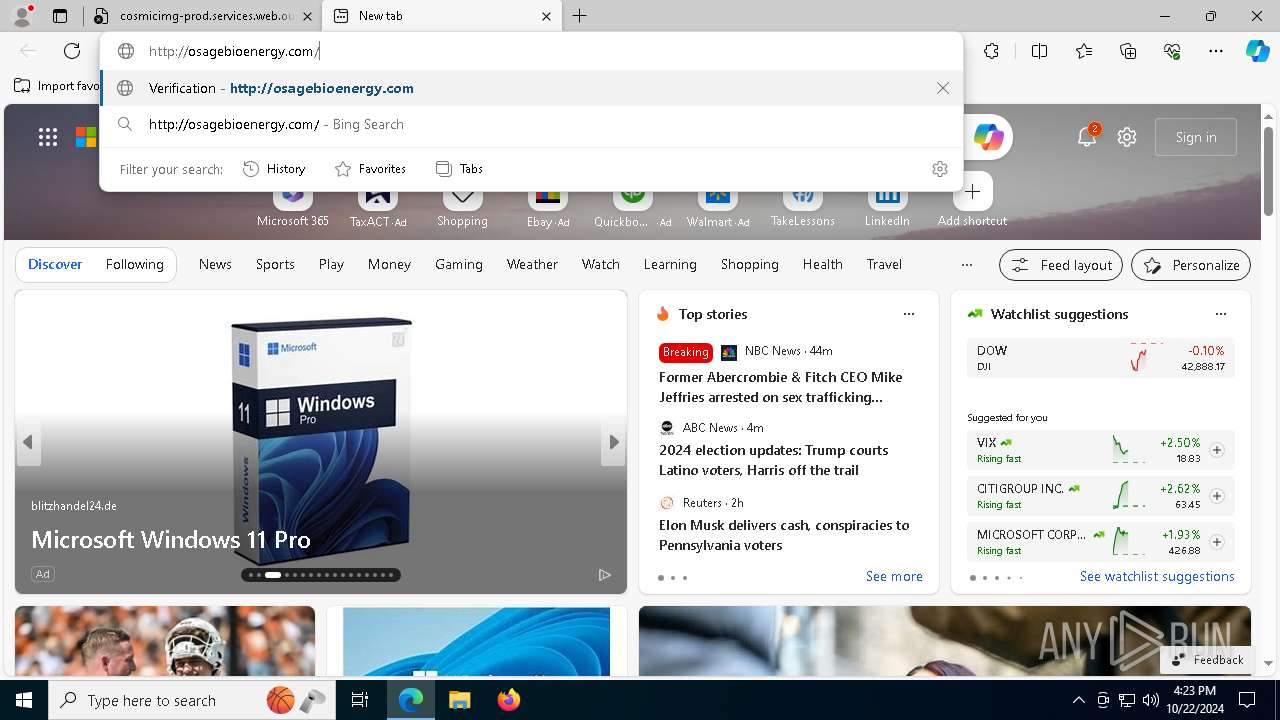The width and height of the screenshot is (1280, 720).
Task: Select the Discover feed tab
Action: pyautogui.click(x=55, y=264)
